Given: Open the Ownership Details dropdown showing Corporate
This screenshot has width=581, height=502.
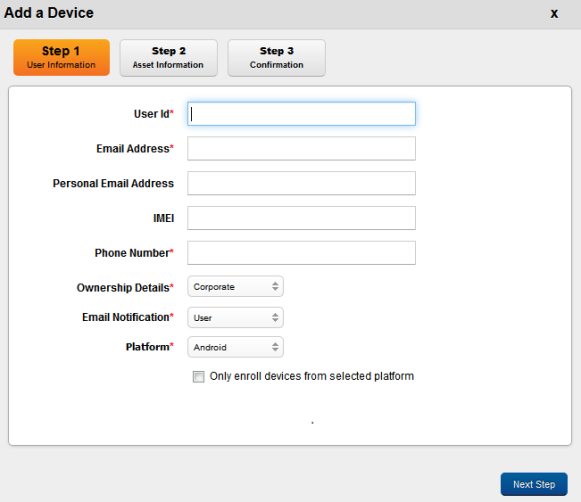Looking at the screenshot, I should pyautogui.click(x=236, y=286).
